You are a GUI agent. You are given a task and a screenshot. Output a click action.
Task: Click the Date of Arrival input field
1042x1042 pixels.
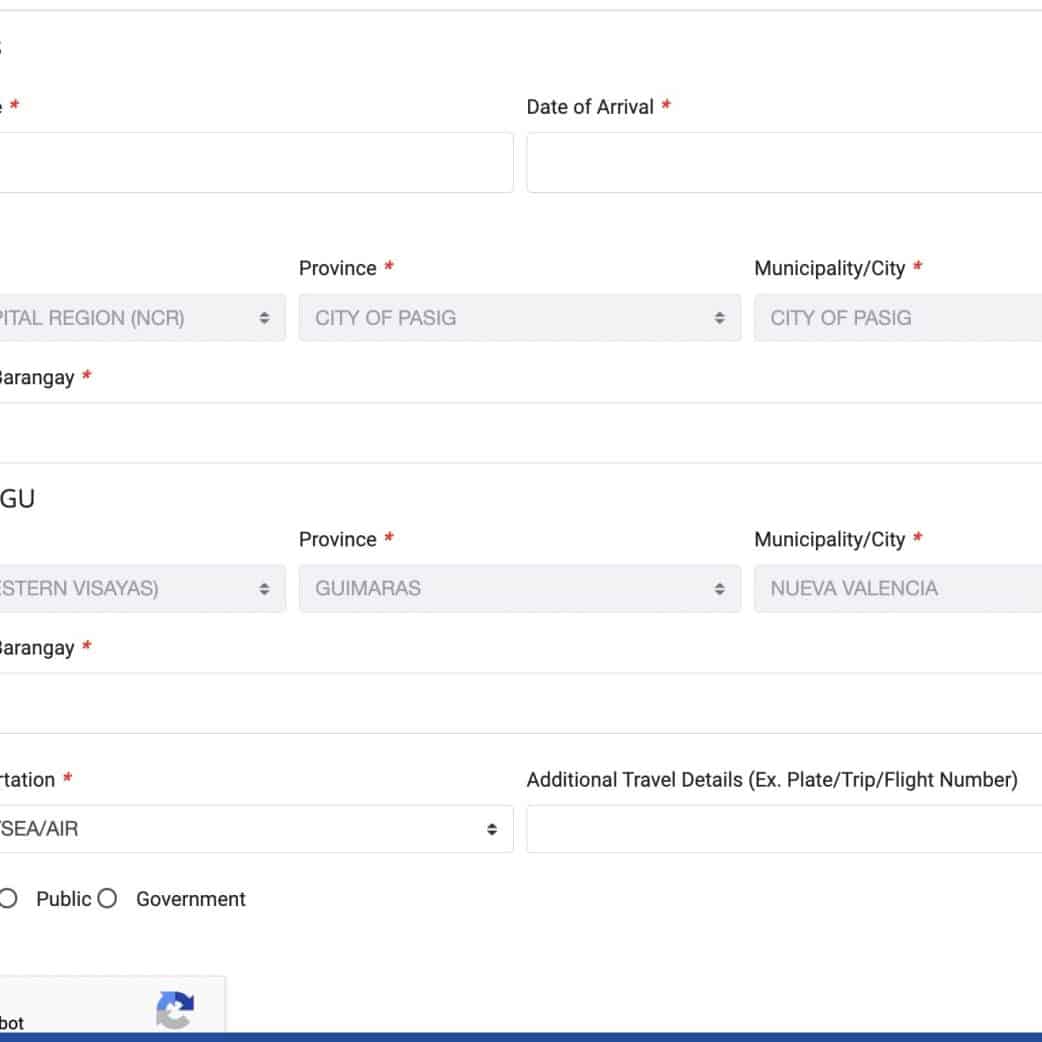(x=784, y=163)
